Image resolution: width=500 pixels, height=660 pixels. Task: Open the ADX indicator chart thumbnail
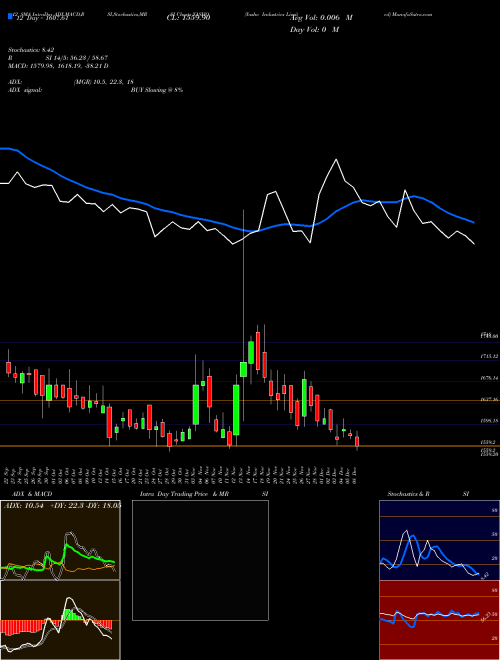60,540
